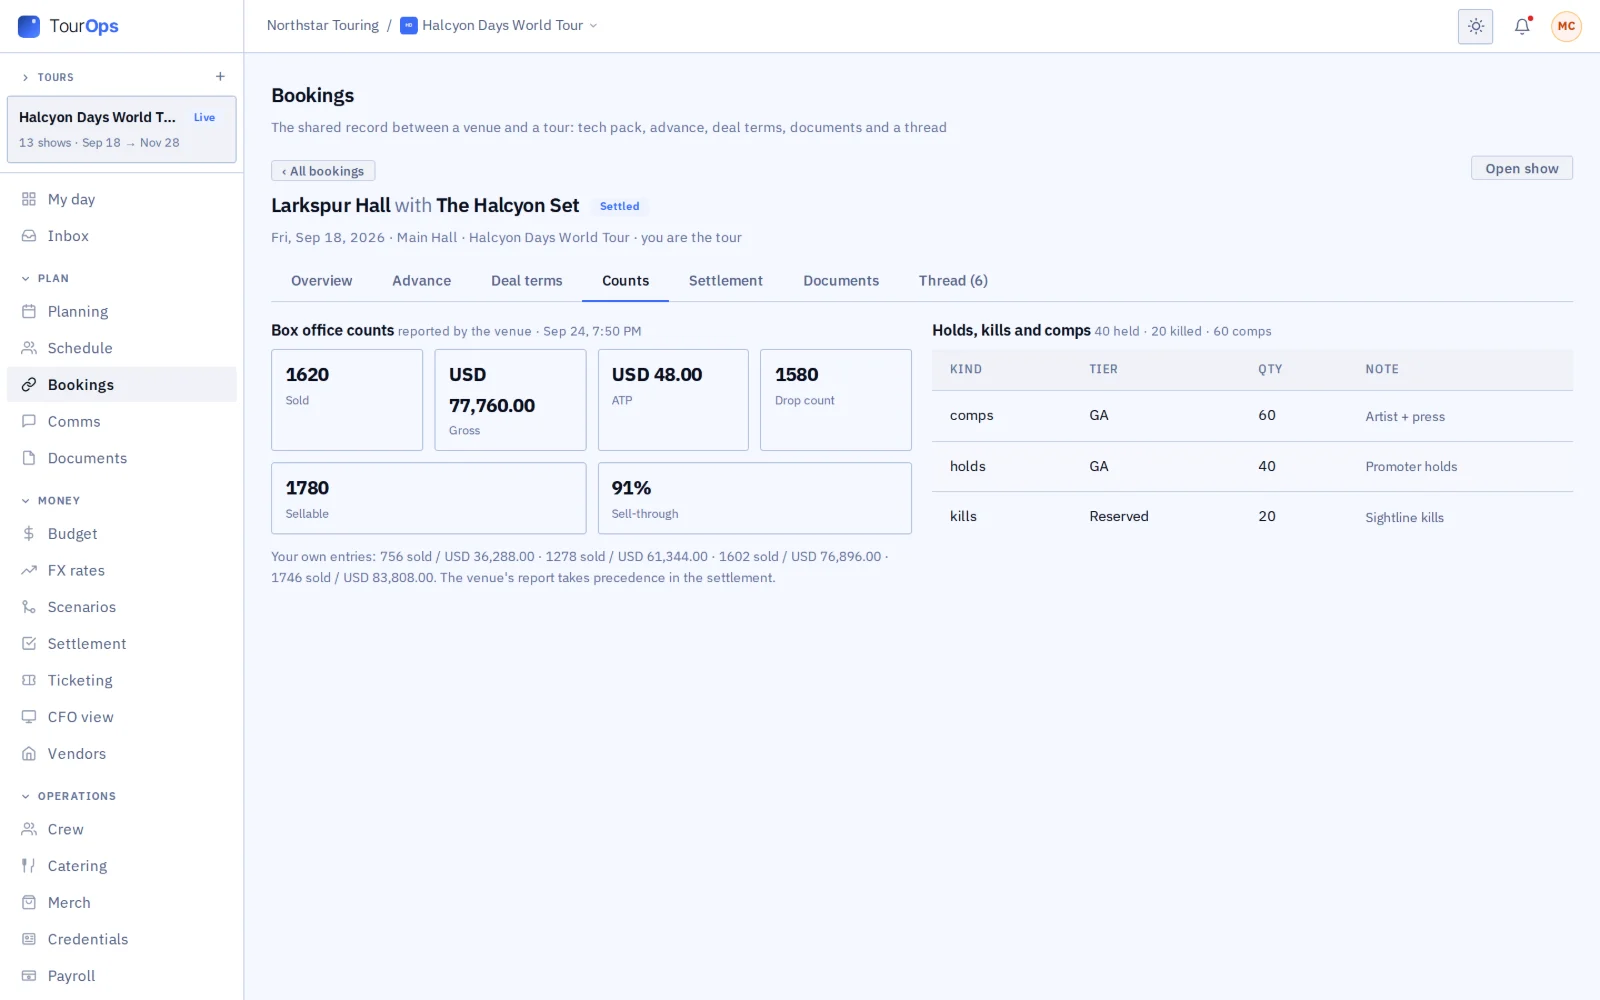The image size is (1600, 1000).
Task: Open Comms in the sidebar
Action: click(121, 421)
